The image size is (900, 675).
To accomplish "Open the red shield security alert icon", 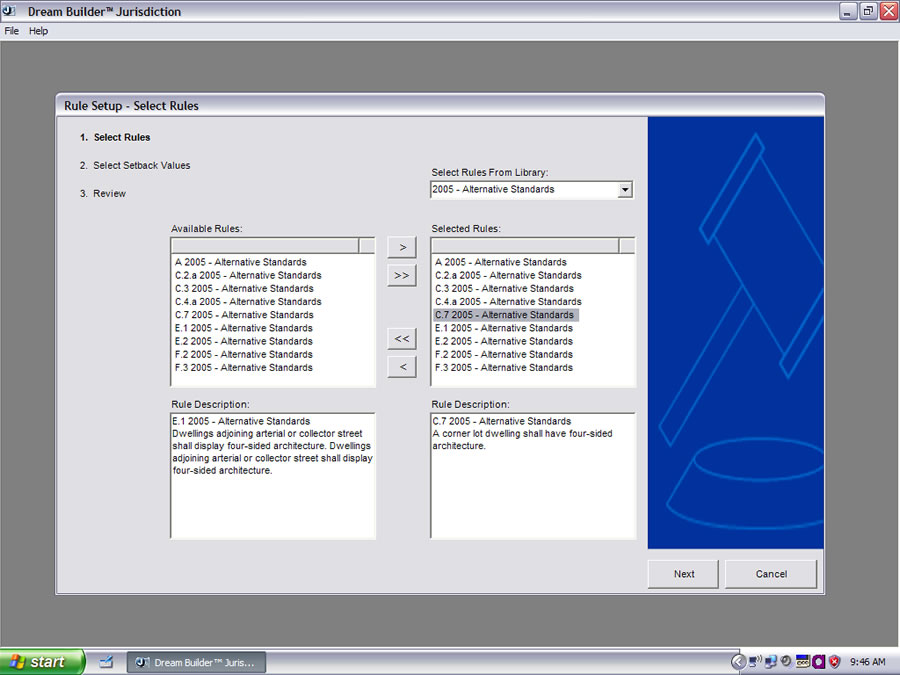I will 834,662.
